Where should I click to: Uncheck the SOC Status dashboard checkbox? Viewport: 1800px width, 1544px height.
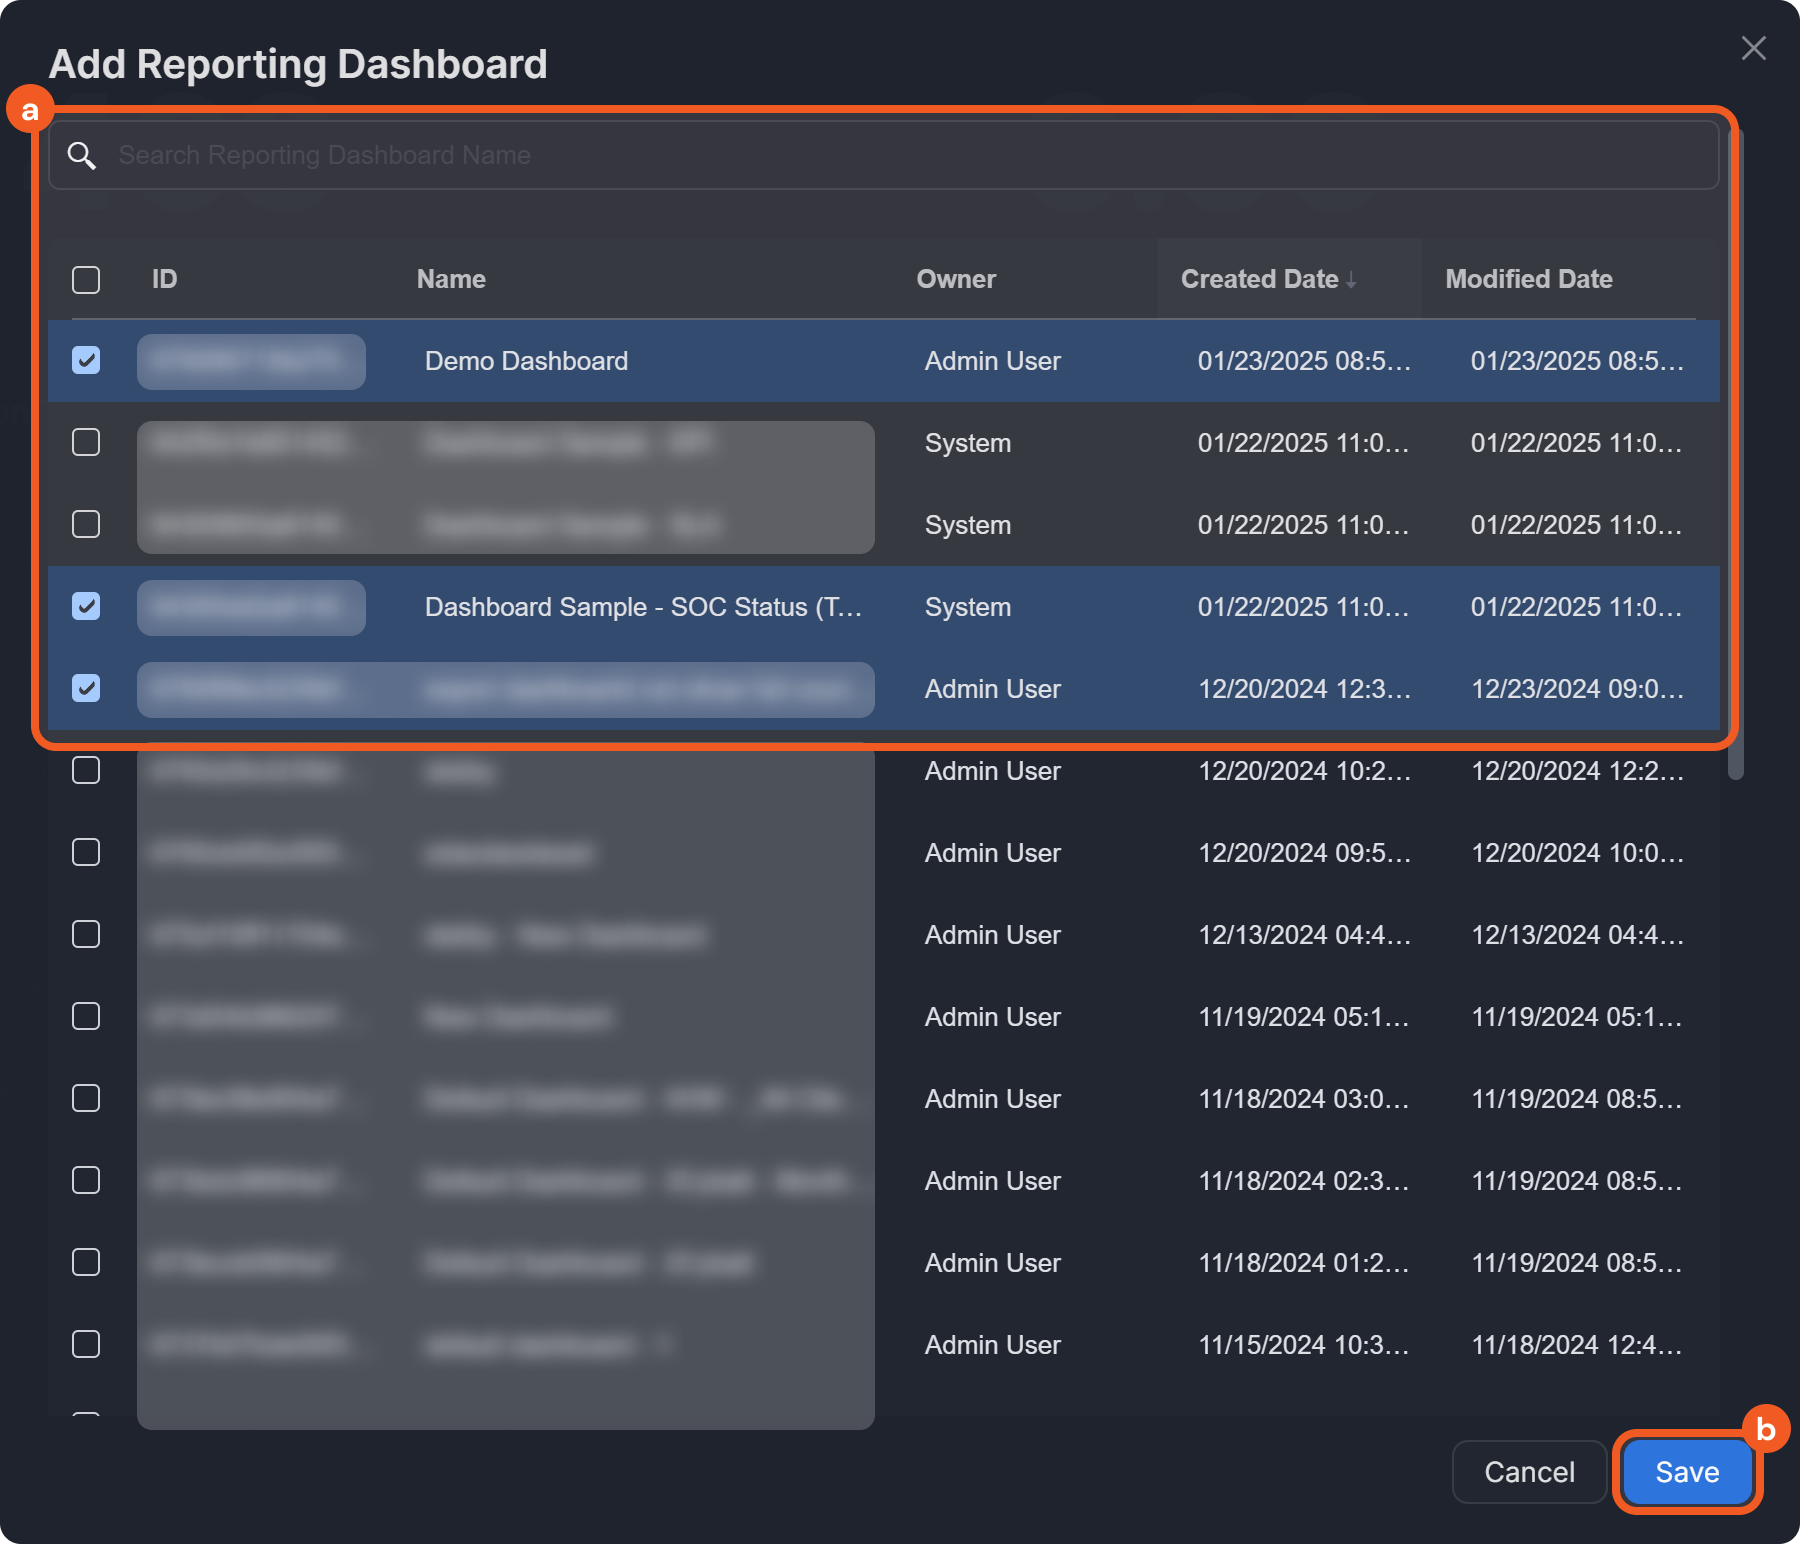pyautogui.click(x=86, y=607)
